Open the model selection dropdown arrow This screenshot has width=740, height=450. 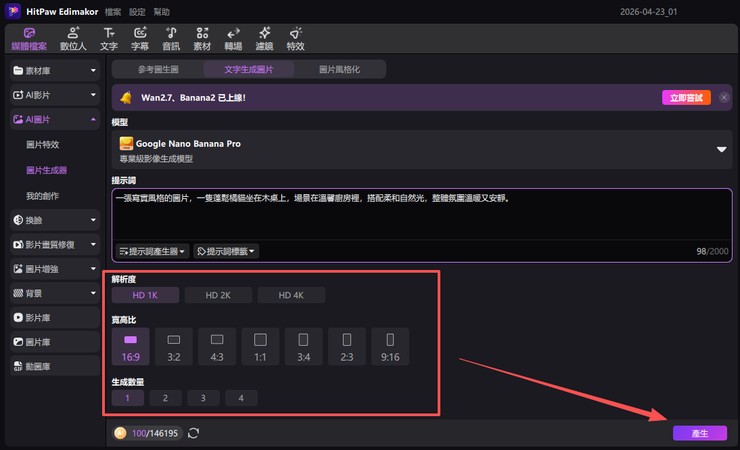point(721,150)
